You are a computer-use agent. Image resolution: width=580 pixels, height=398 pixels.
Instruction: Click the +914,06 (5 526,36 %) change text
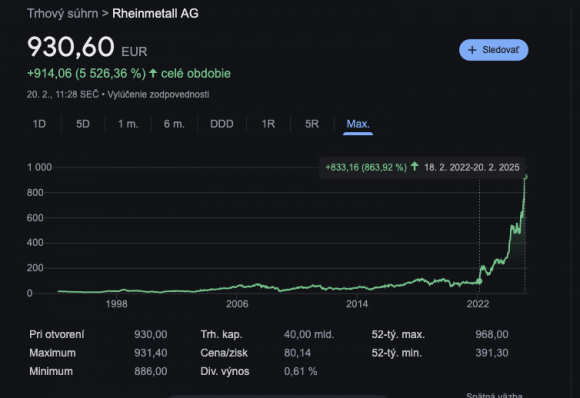[87, 74]
